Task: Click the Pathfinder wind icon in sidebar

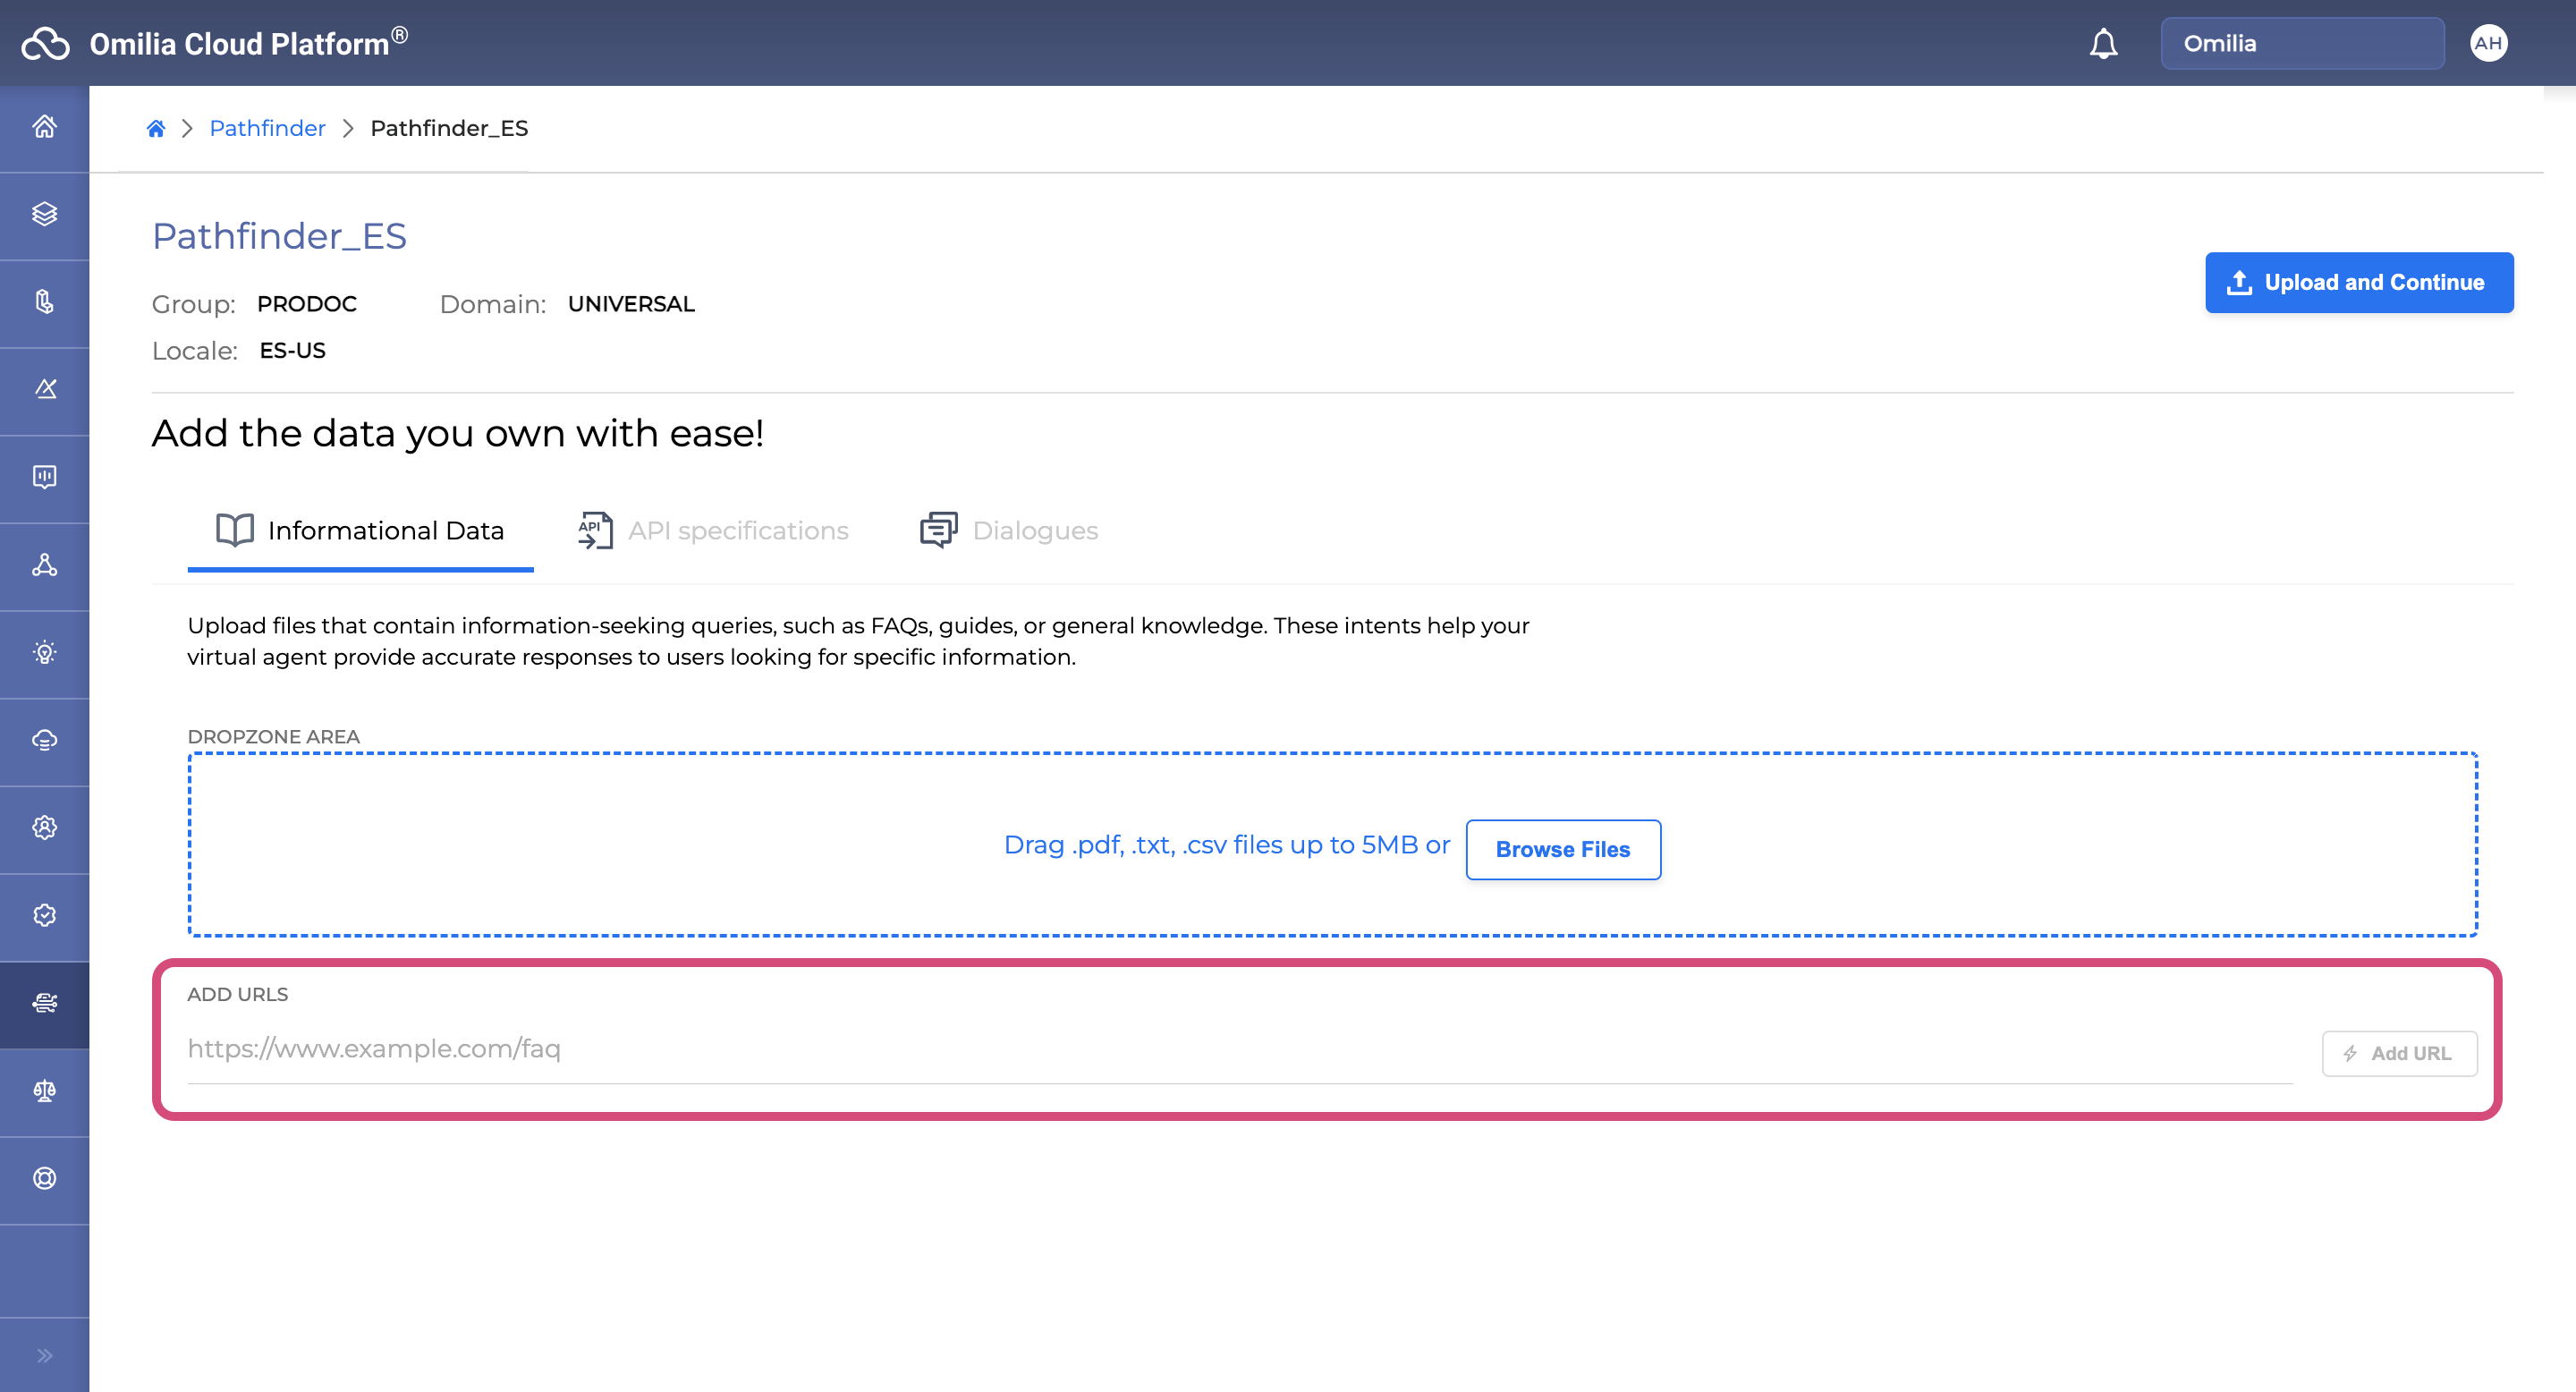Action: pyautogui.click(x=44, y=1003)
